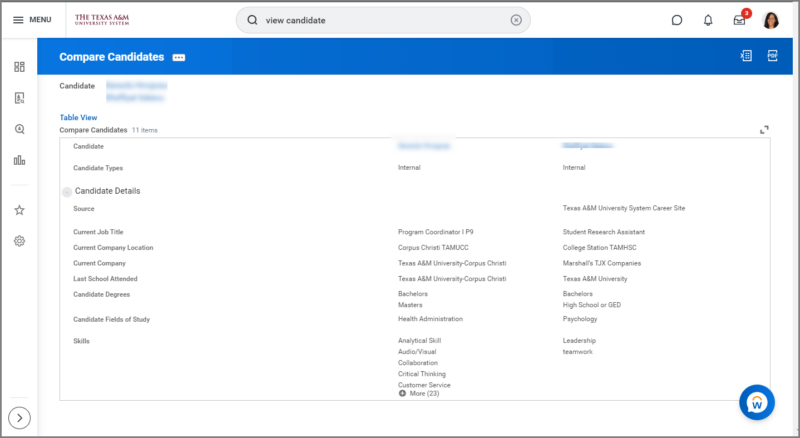Open the settings gear in sidebar
This screenshot has height=438, width=800.
[19, 241]
